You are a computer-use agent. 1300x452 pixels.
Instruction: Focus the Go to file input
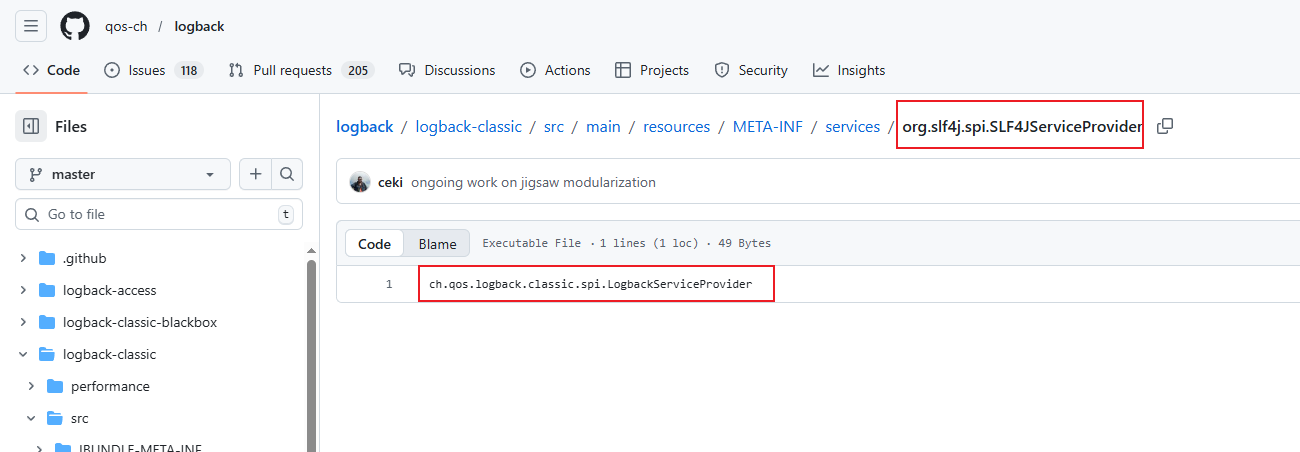pyautogui.click(x=159, y=214)
